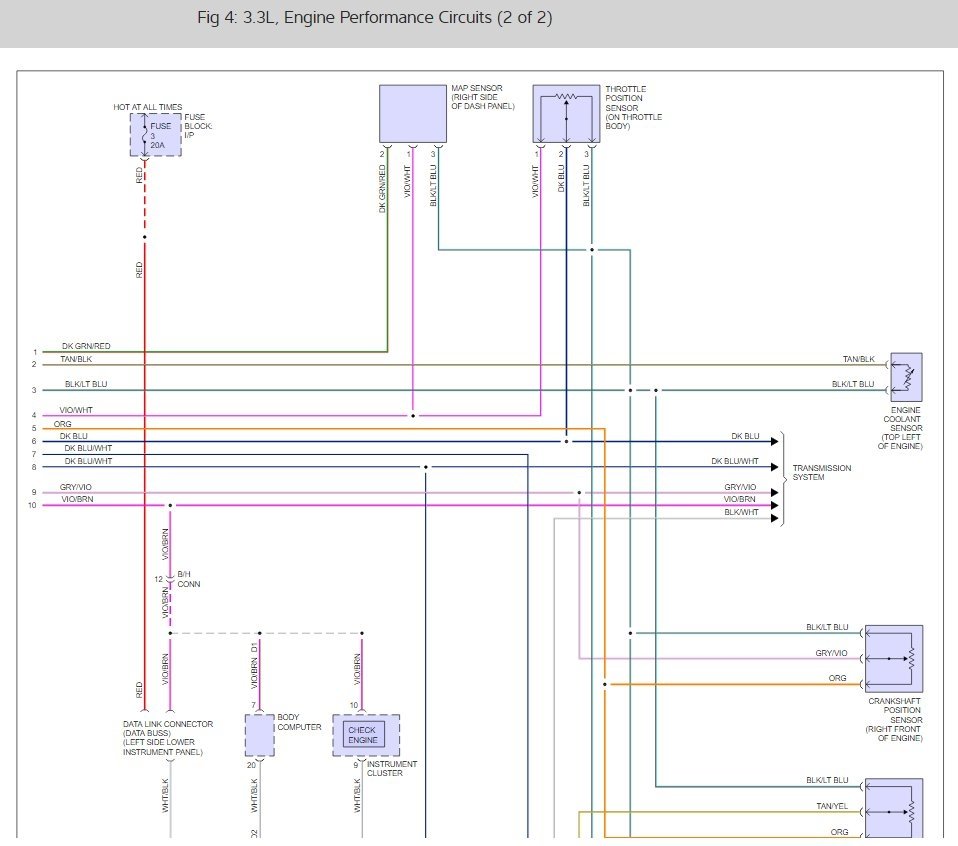Screen dimensions: 958x846
Task: Click wire number 2 label 'TAN/BLK'
Action: (76, 359)
